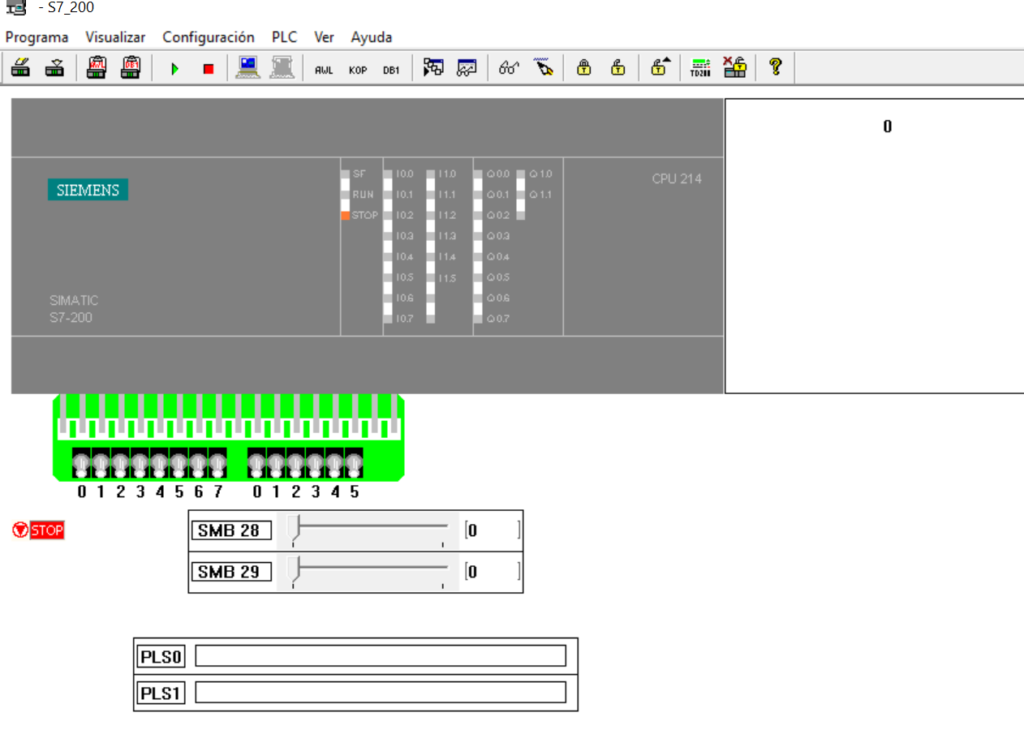1024x734 pixels.
Task: Open the Programa menu
Action: [37, 37]
